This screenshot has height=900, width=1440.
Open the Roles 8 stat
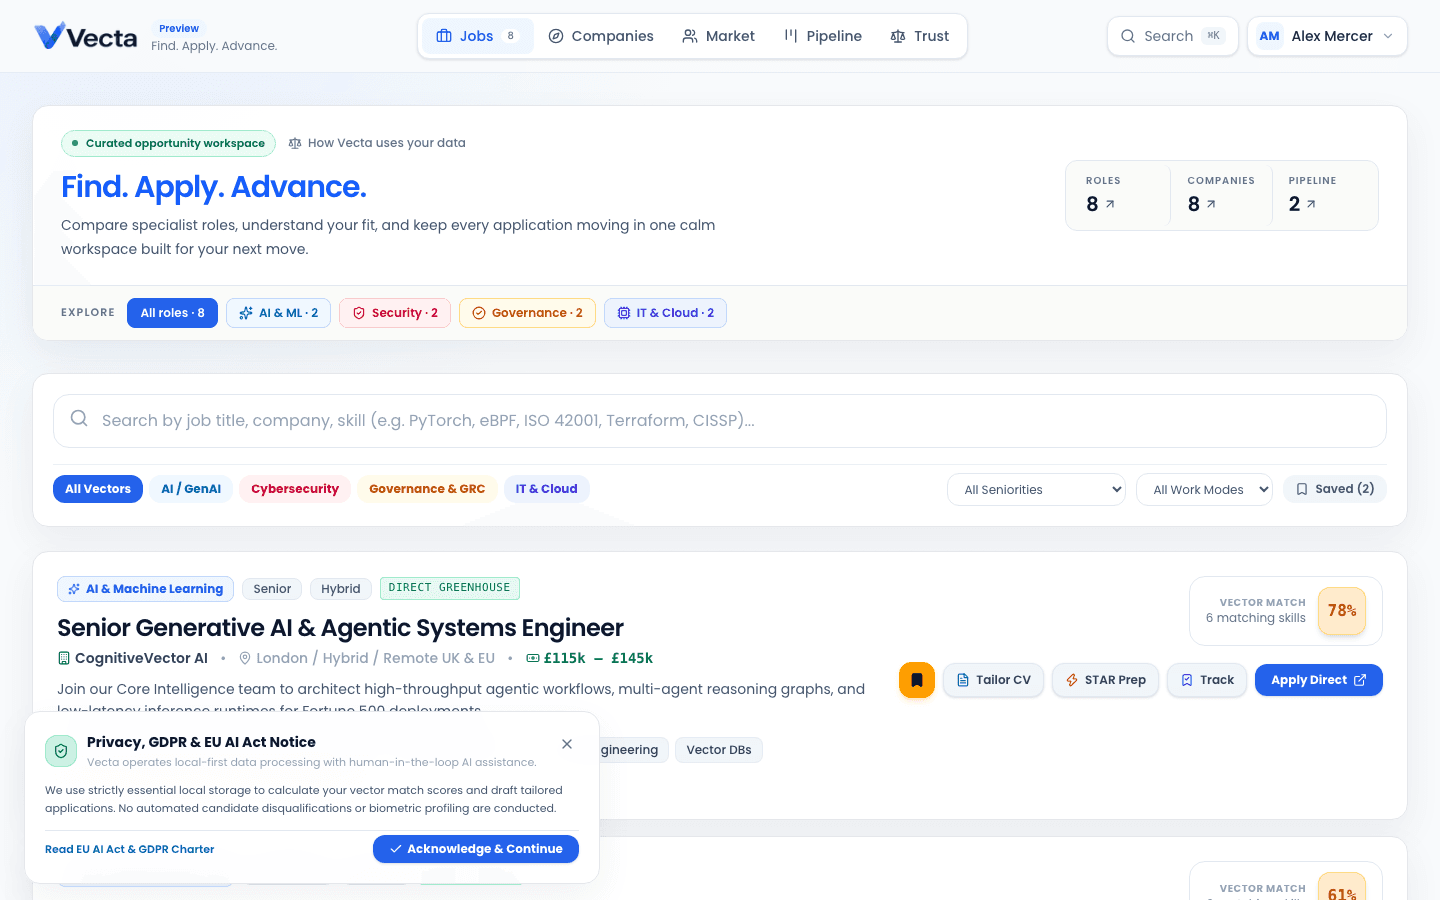coord(1117,195)
